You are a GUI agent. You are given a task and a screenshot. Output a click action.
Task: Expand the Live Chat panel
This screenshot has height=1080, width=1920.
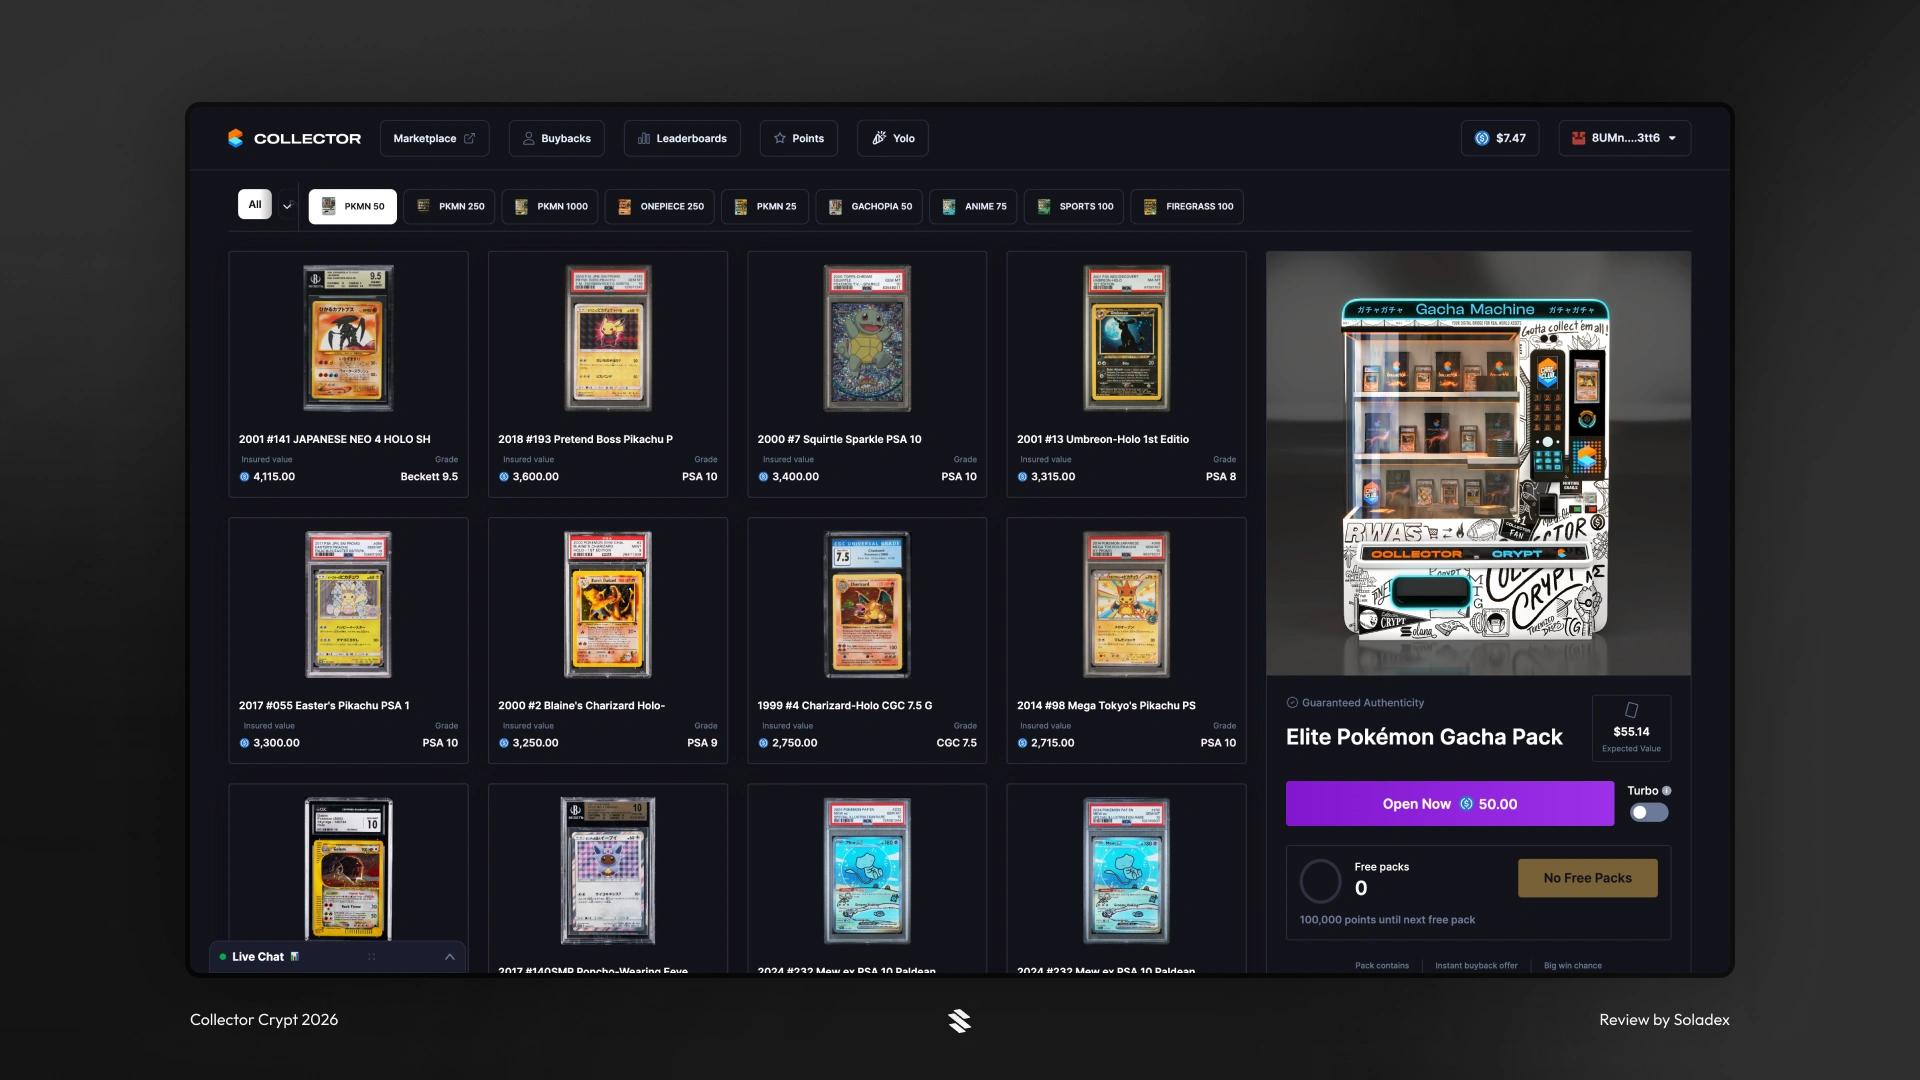coord(450,957)
